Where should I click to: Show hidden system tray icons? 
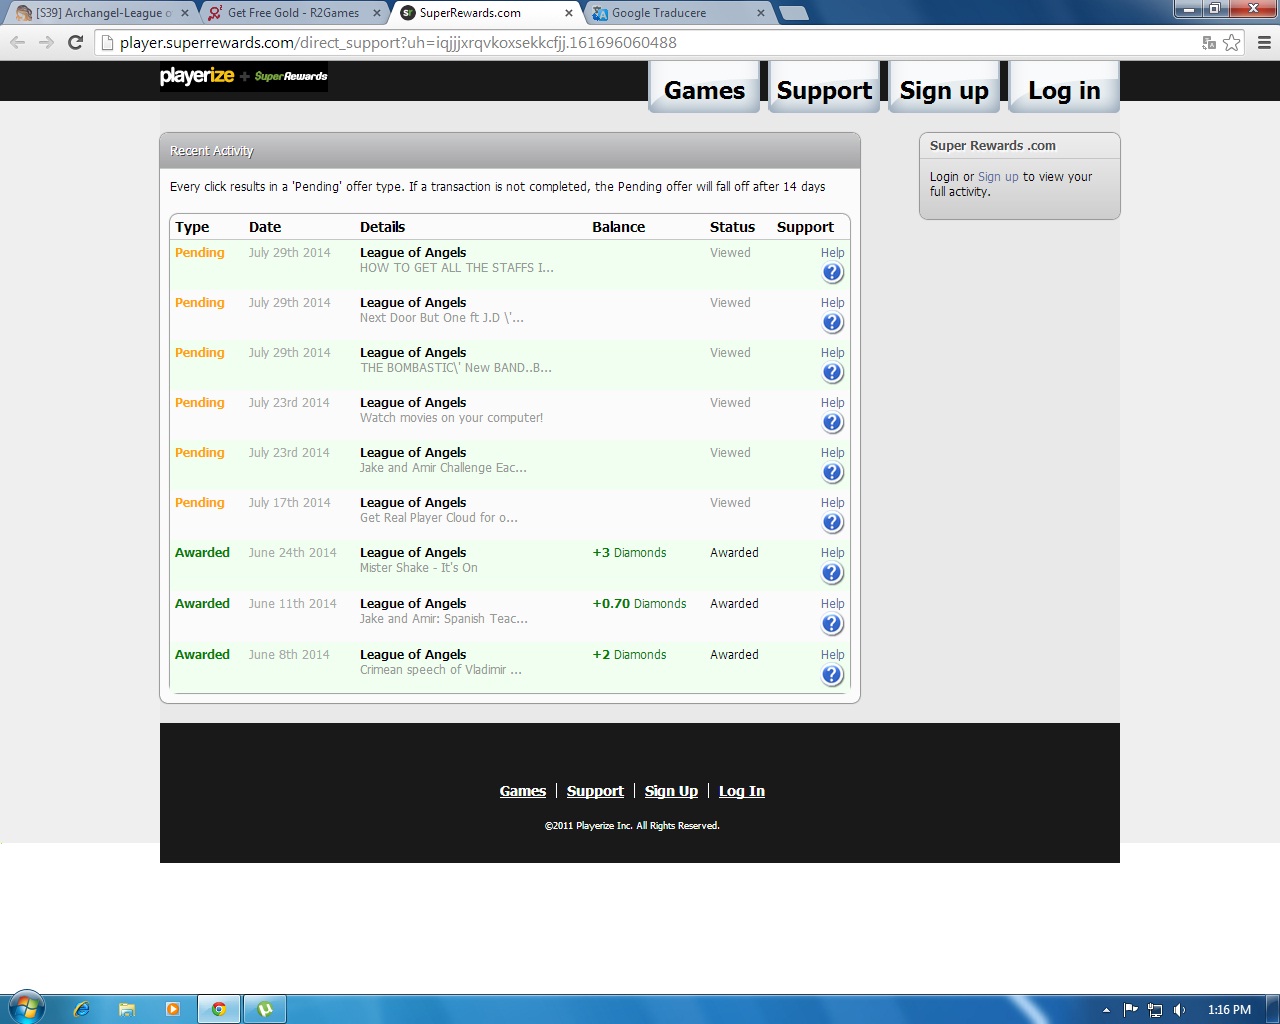click(x=1106, y=1010)
